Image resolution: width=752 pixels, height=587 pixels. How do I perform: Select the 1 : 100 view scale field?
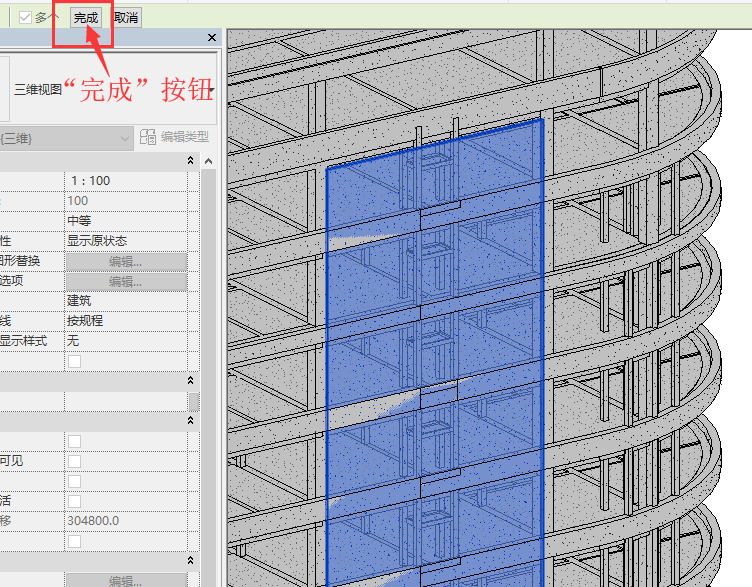tap(126, 181)
